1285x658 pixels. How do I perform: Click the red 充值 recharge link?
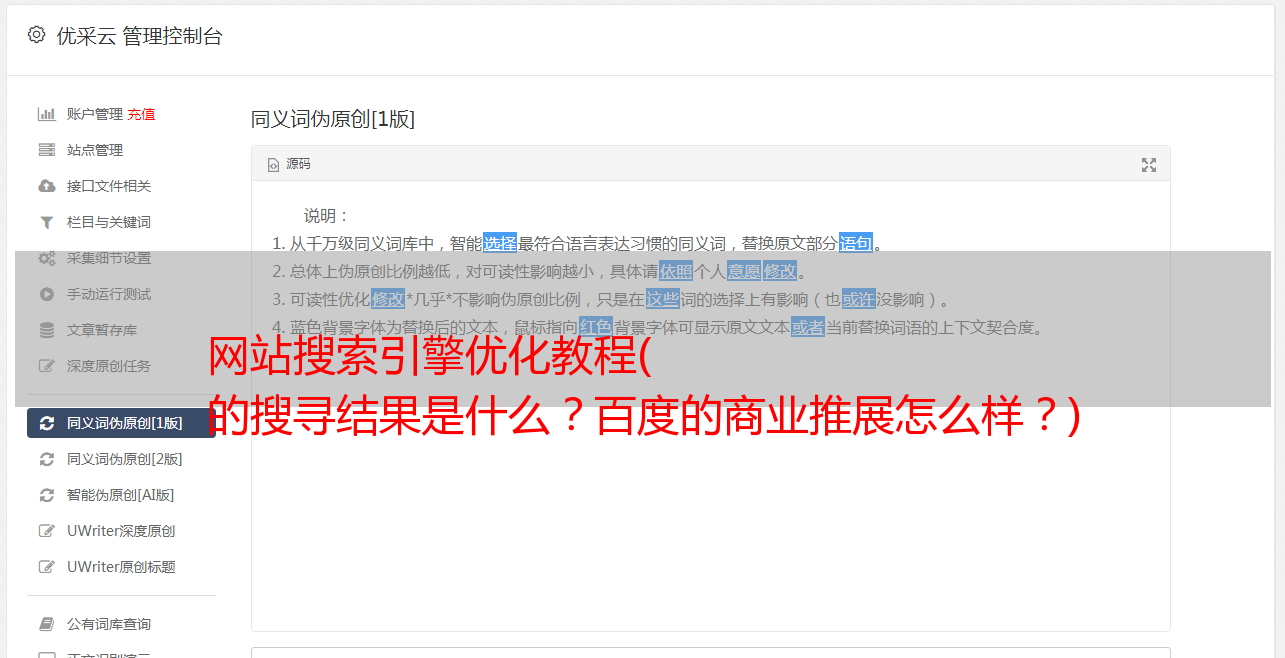[141, 114]
